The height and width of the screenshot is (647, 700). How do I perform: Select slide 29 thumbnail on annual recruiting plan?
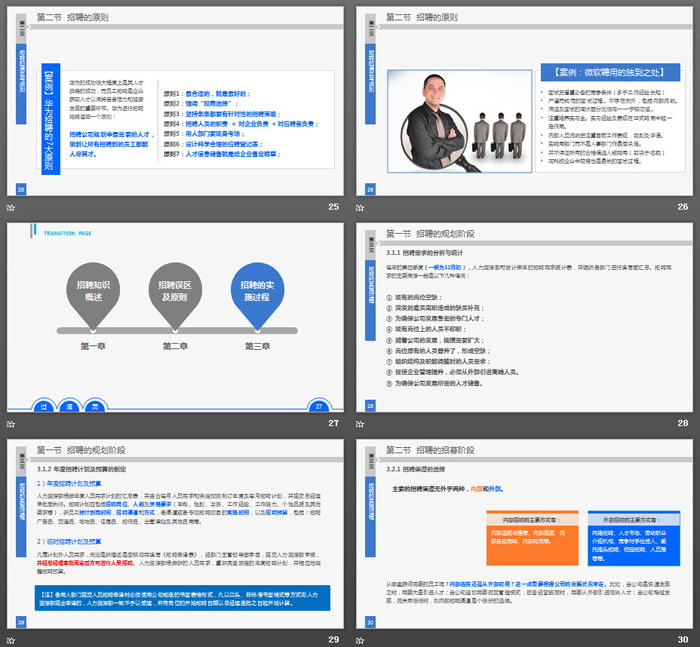[174, 534]
